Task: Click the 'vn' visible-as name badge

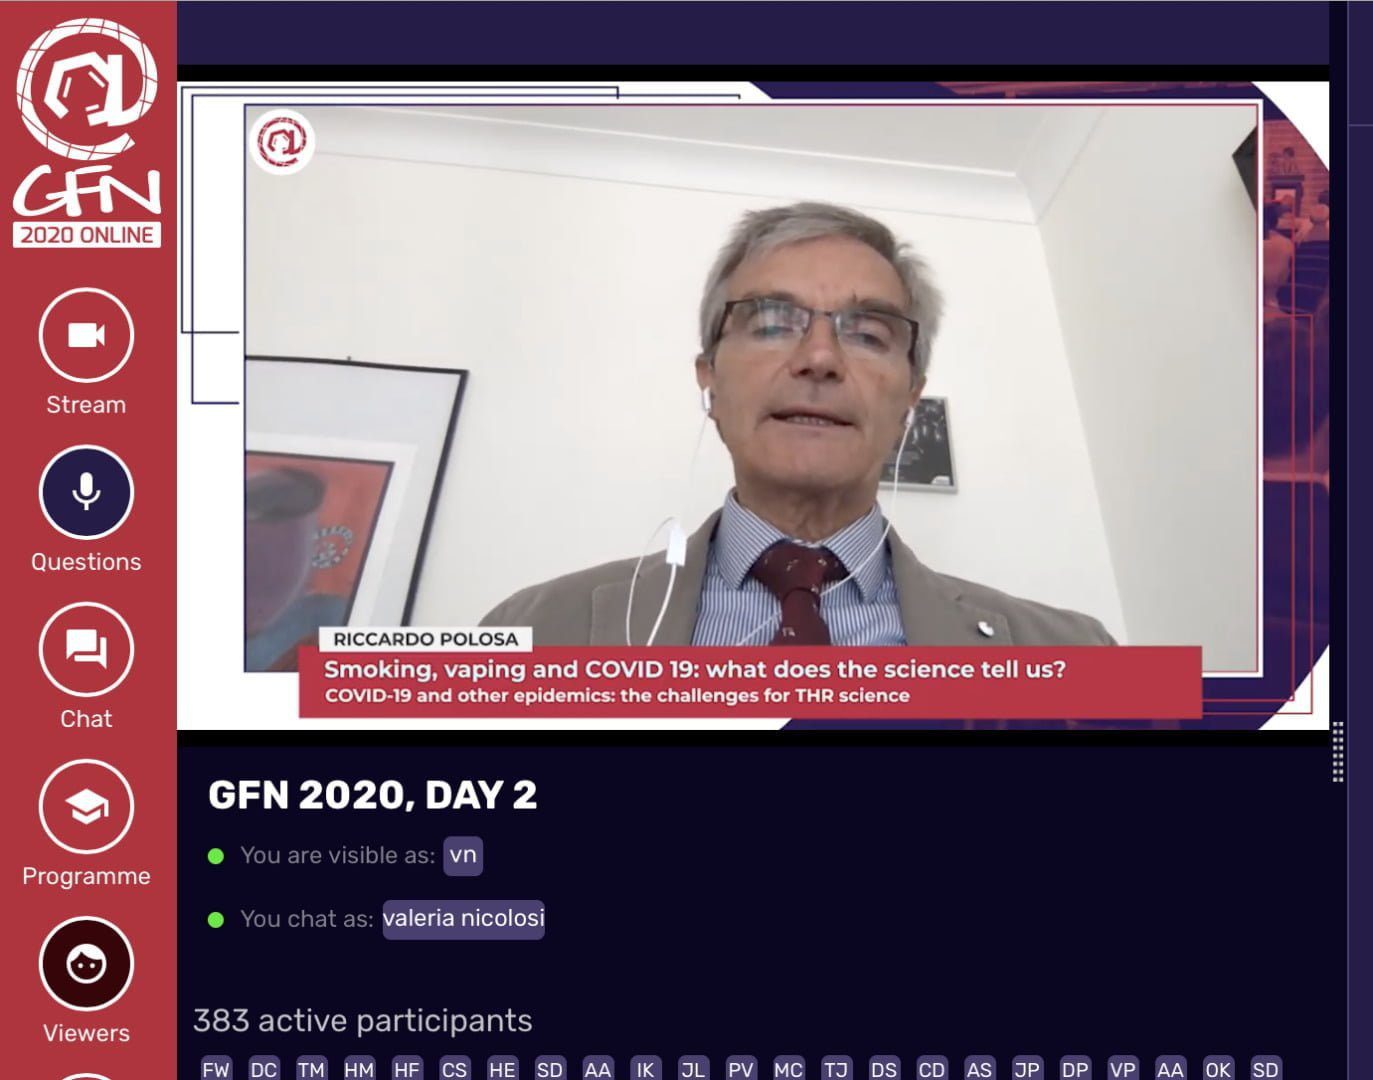Action: [463, 856]
